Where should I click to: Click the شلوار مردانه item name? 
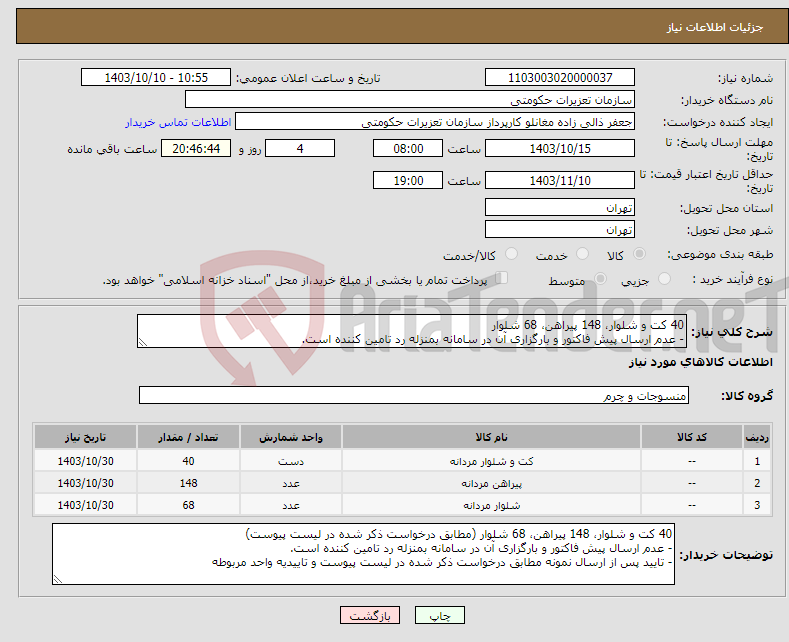[491, 506]
